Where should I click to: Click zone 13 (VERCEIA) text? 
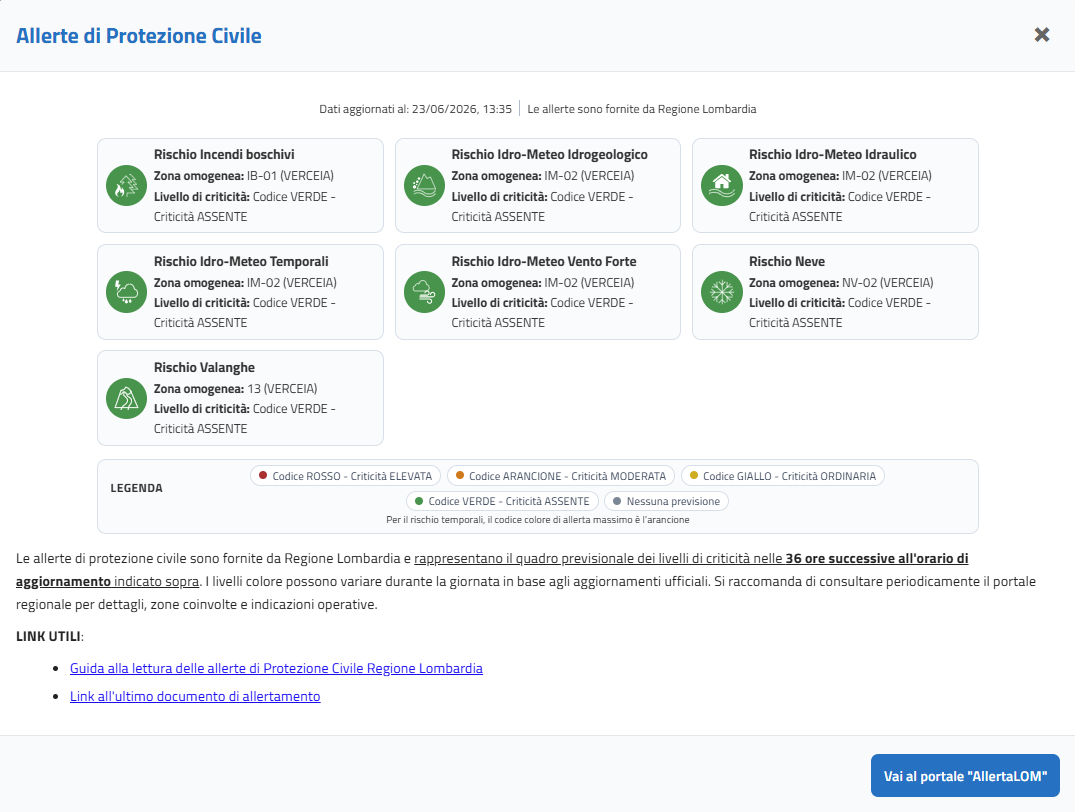click(282, 389)
